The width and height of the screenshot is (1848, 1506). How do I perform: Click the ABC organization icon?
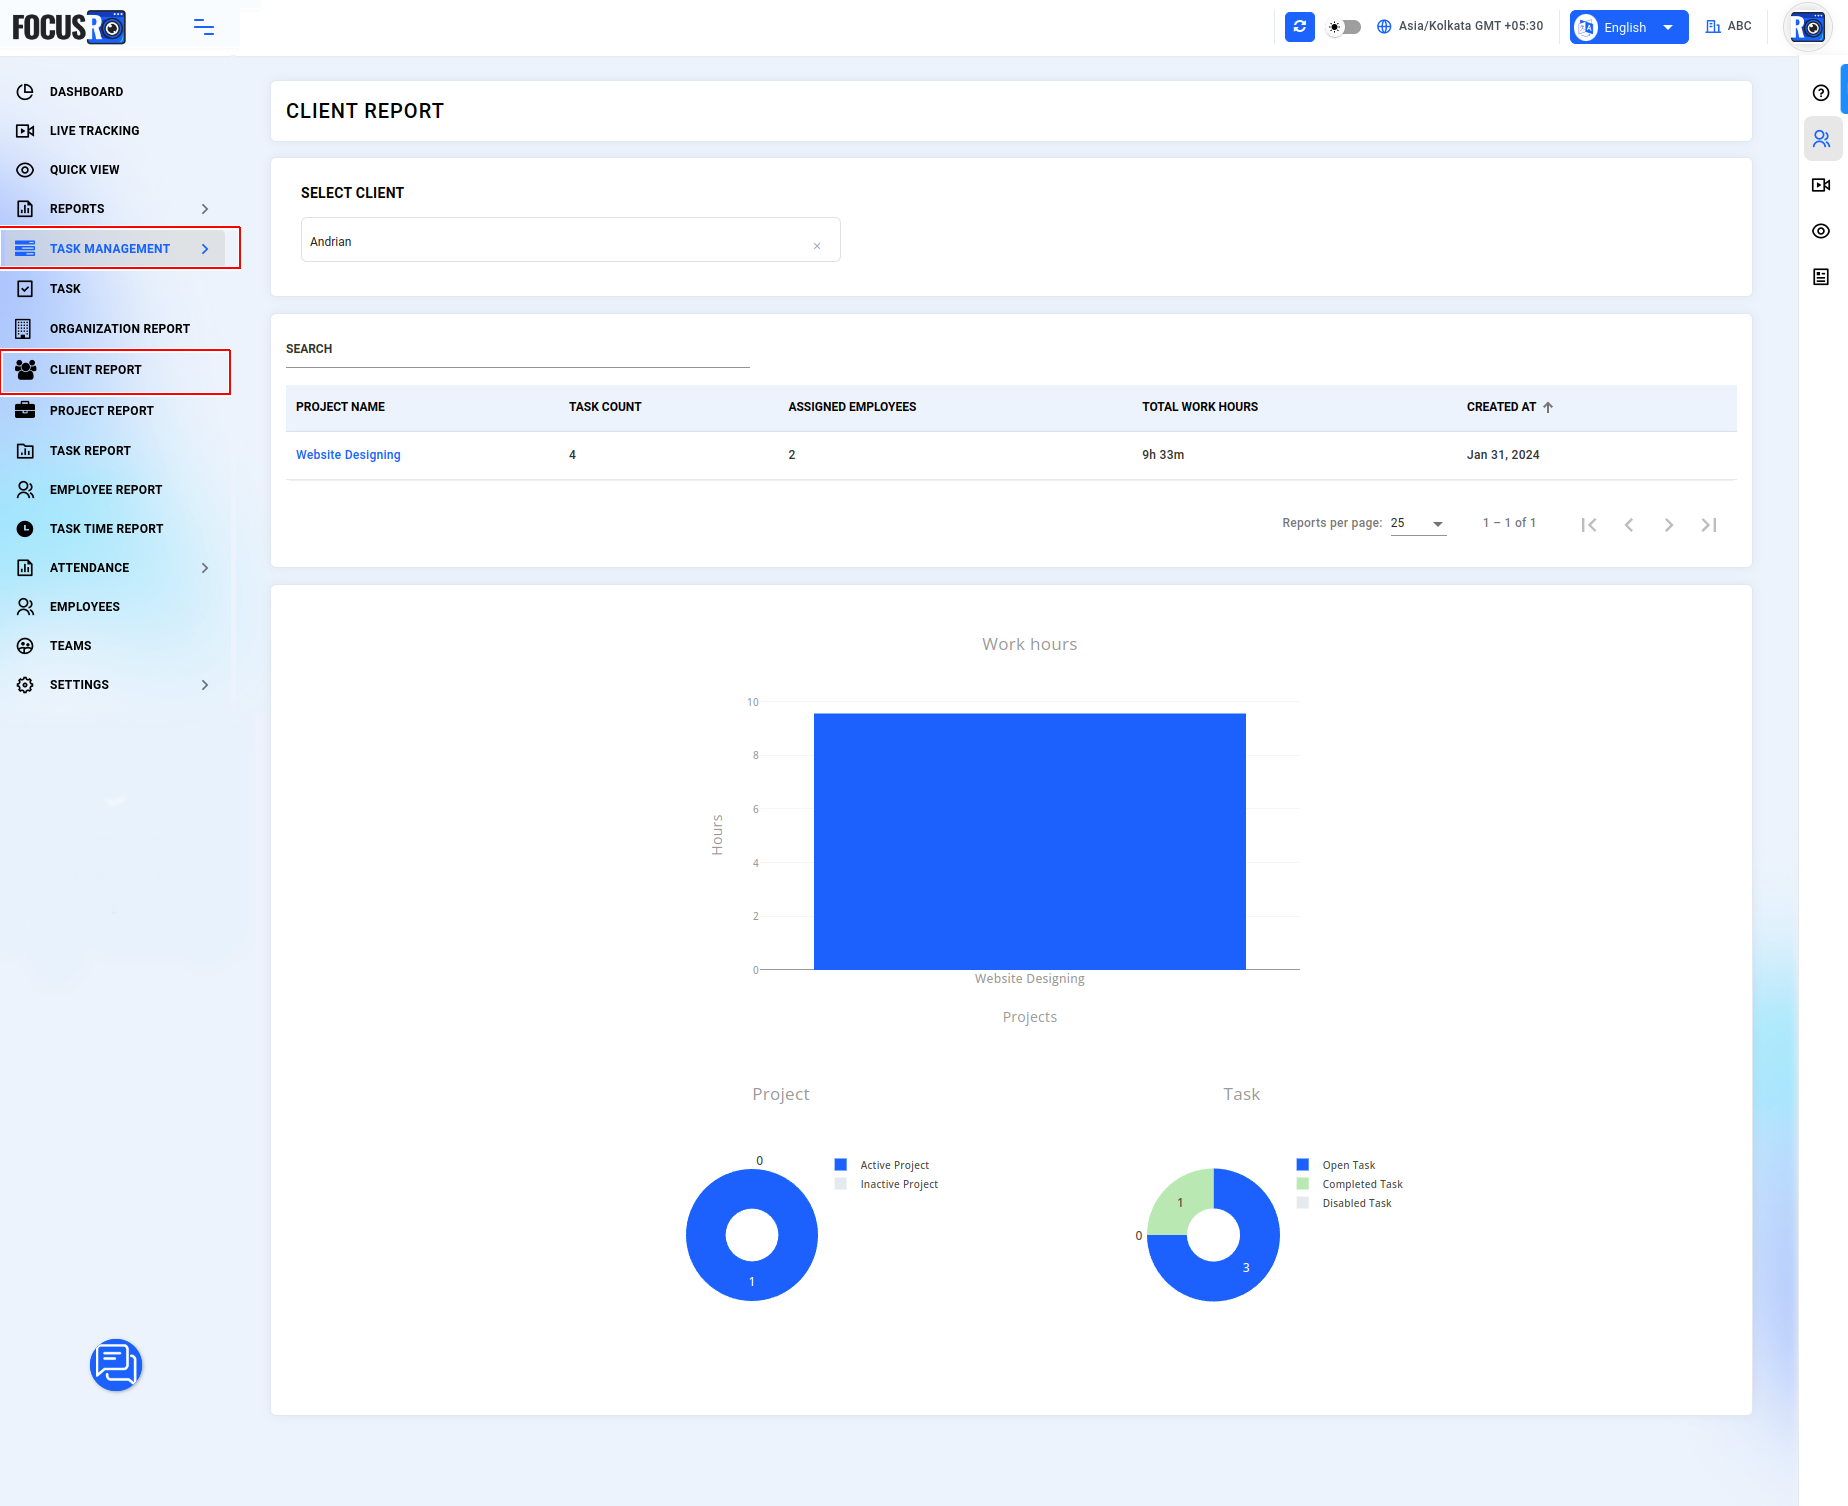pyautogui.click(x=1713, y=27)
